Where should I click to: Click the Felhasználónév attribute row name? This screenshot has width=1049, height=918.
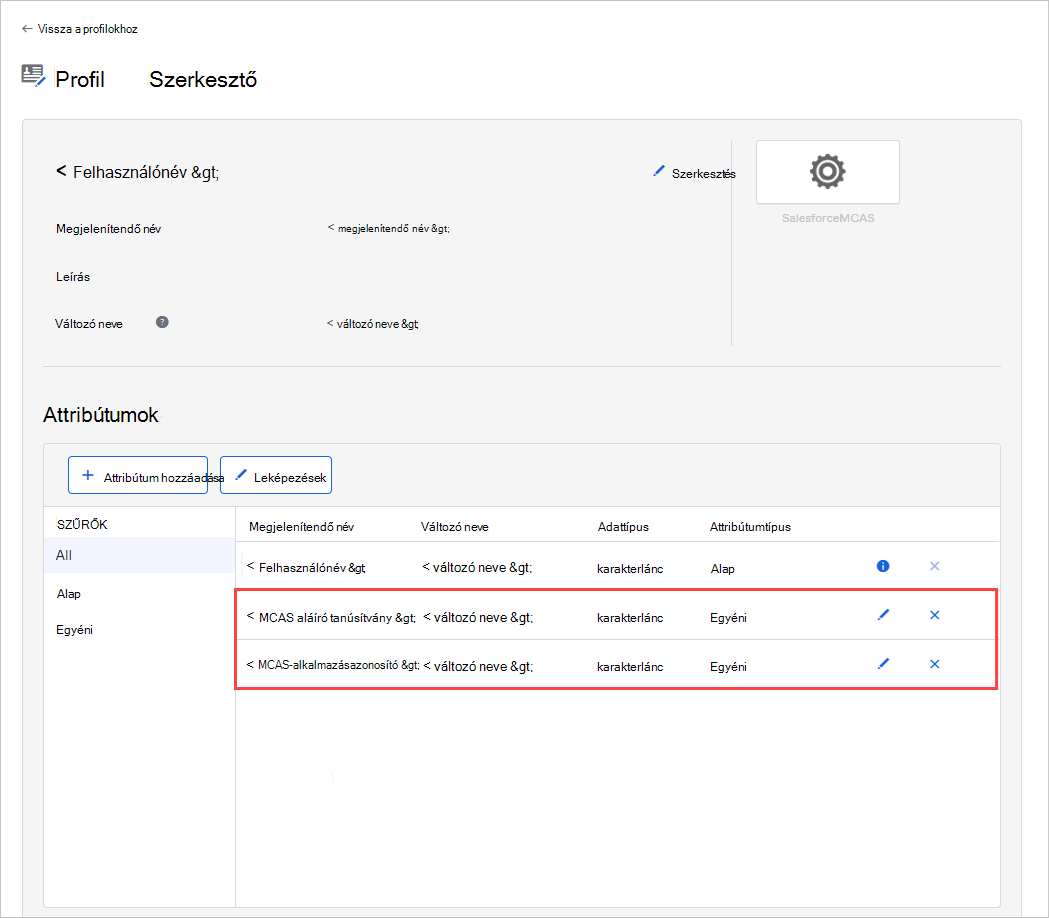[x=306, y=567]
